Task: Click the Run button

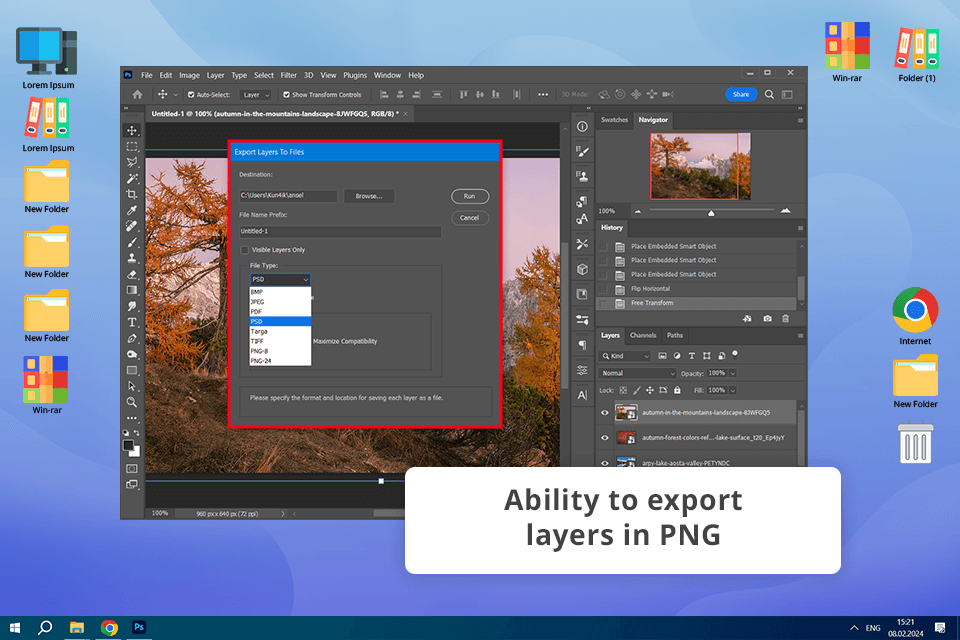Action: click(469, 196)
